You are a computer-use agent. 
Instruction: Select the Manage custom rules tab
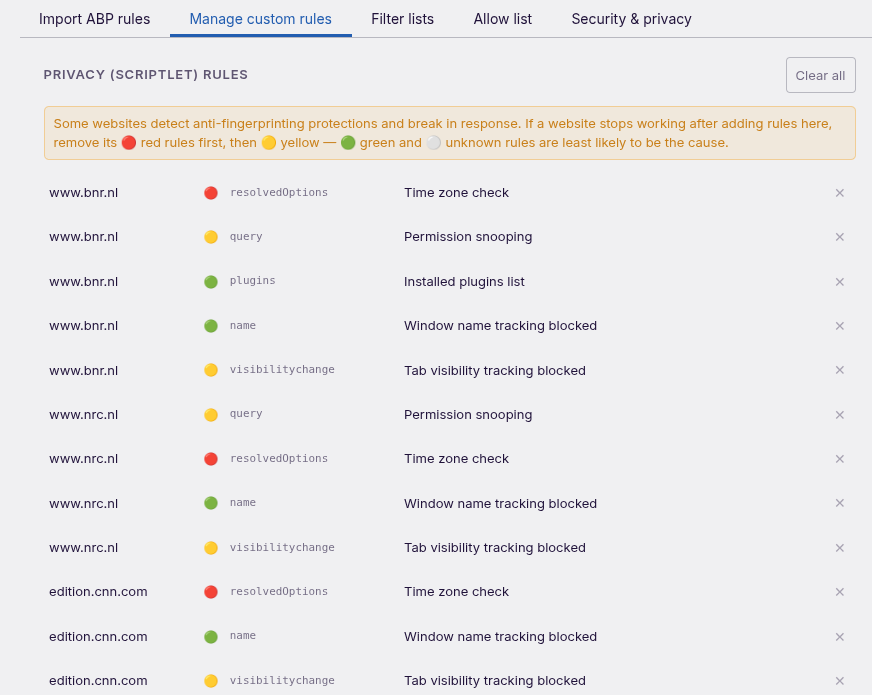tap(261, 19)
